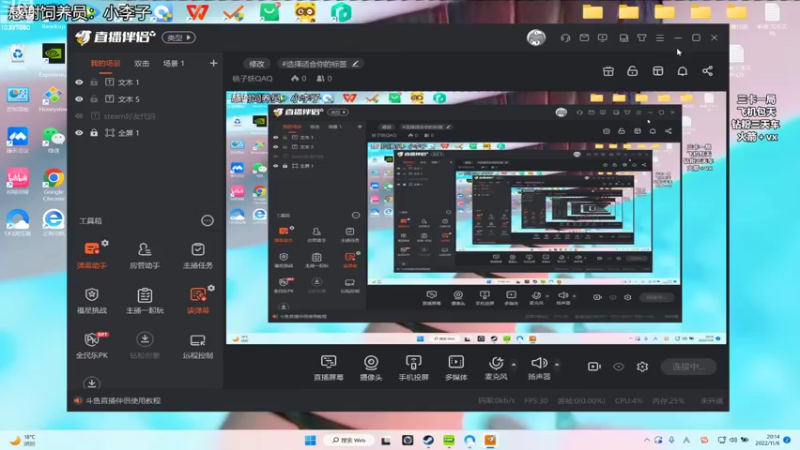The image size is (800, 450).
Task: Toggle visibility of 文本 5 layer
Action: [x=79, y=99]
